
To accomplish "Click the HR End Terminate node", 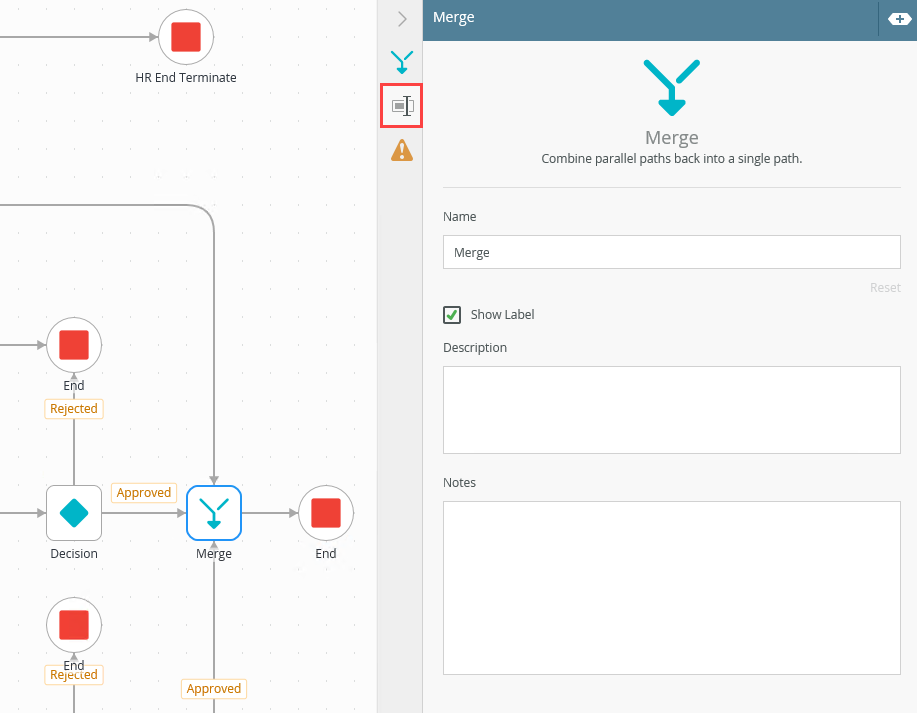I will [186, 38].
